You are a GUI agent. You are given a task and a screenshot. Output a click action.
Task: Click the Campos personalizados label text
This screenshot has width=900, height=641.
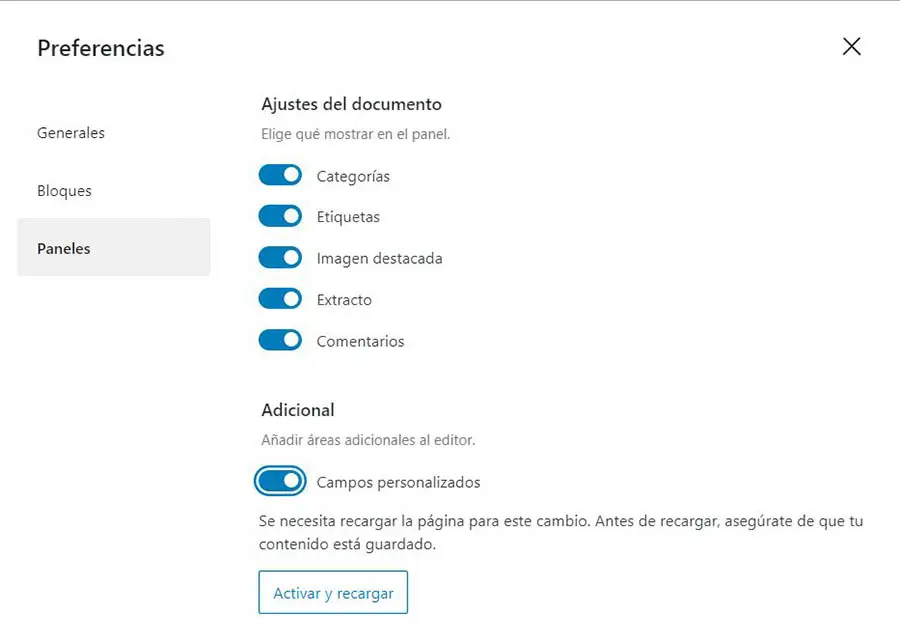tap(398, 483)
